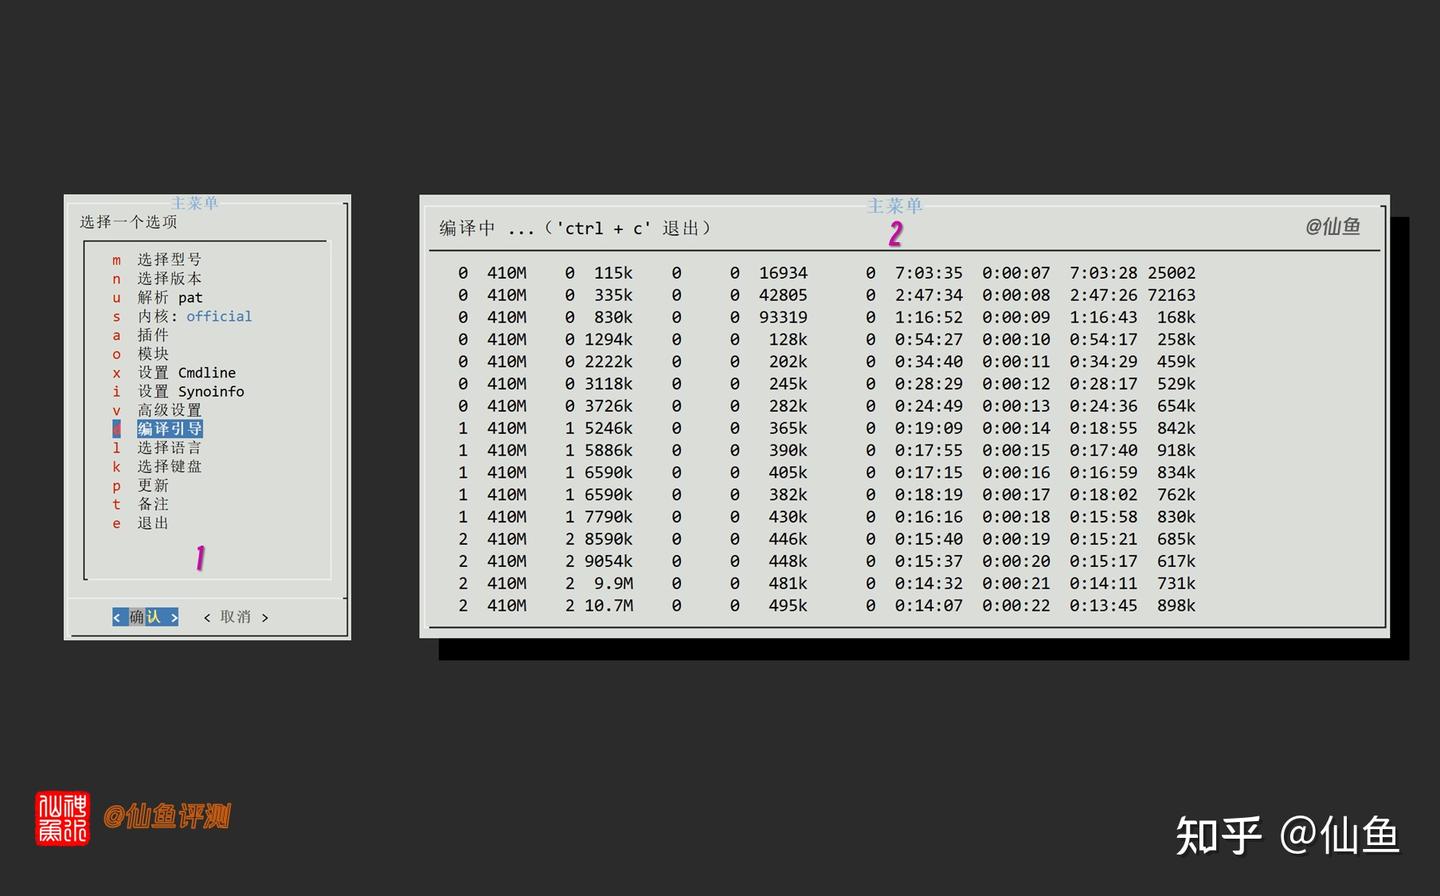
Task: Click the 知乎 @仙鱼 watermark
Action: (x=1287, y=836)
